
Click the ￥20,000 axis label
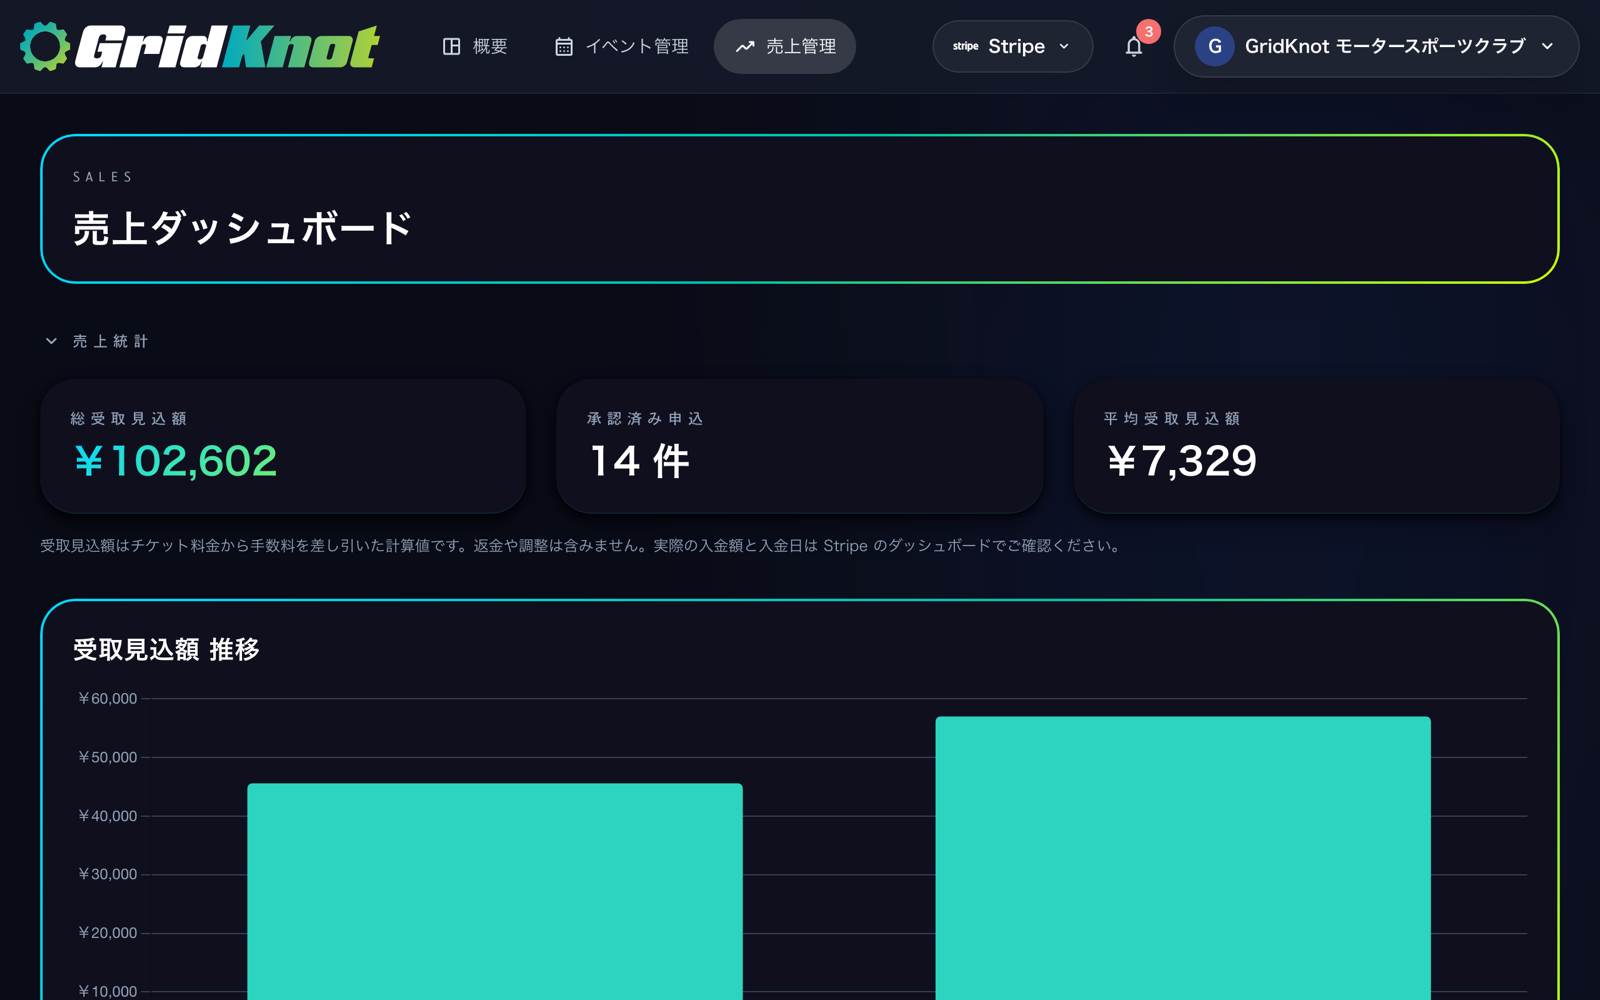(107, 933)
